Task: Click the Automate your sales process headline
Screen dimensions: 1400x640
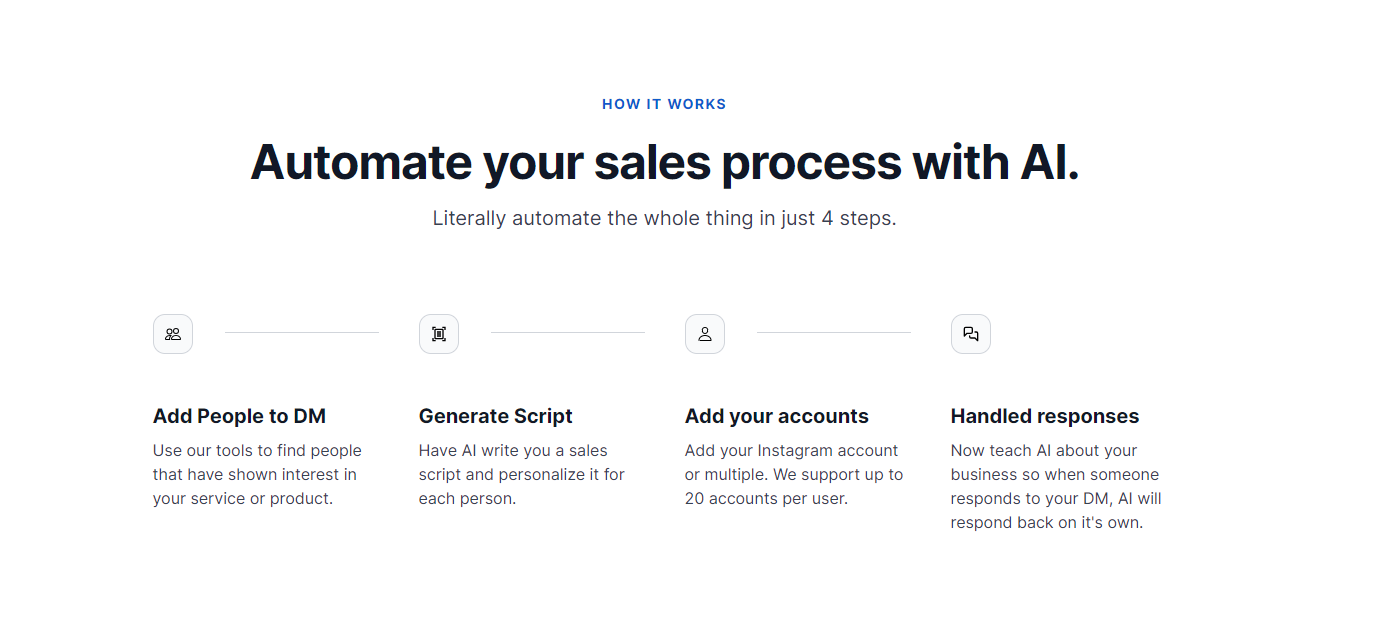Action: [665, 162]
